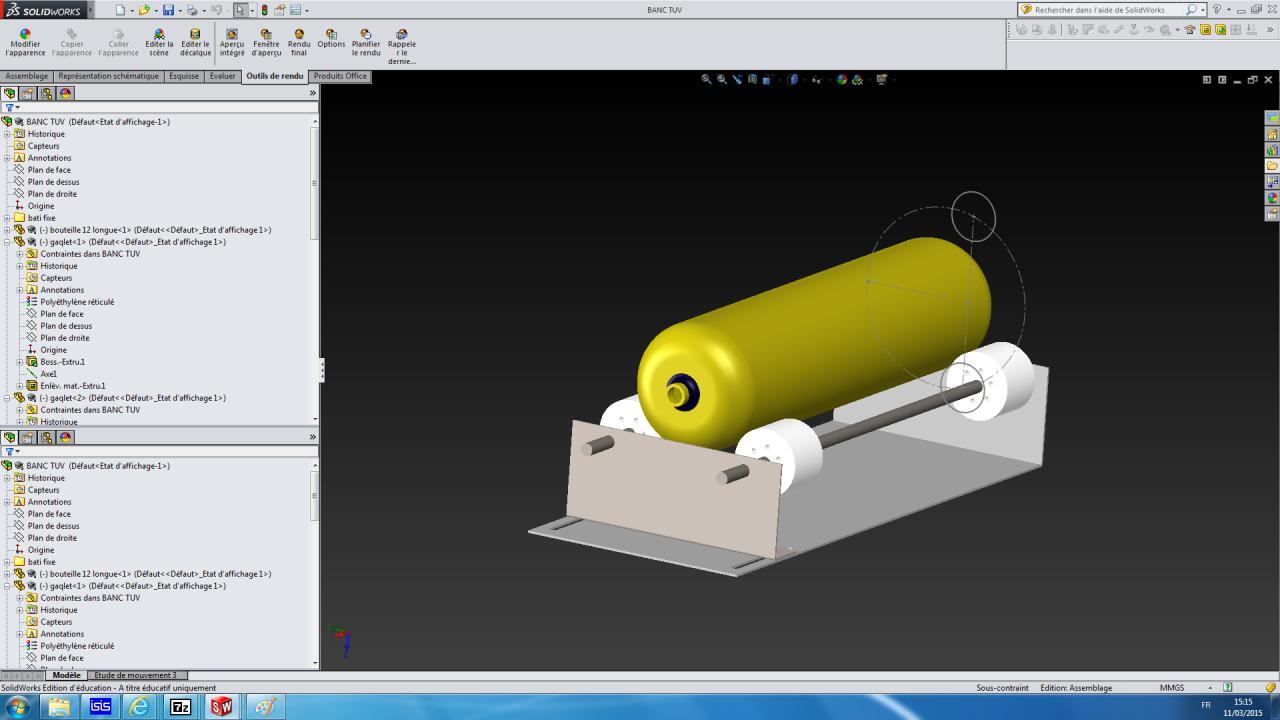This screenshot has width=1280, height=720.
Task: Click the Windows Start button
Action: point(18,707)
